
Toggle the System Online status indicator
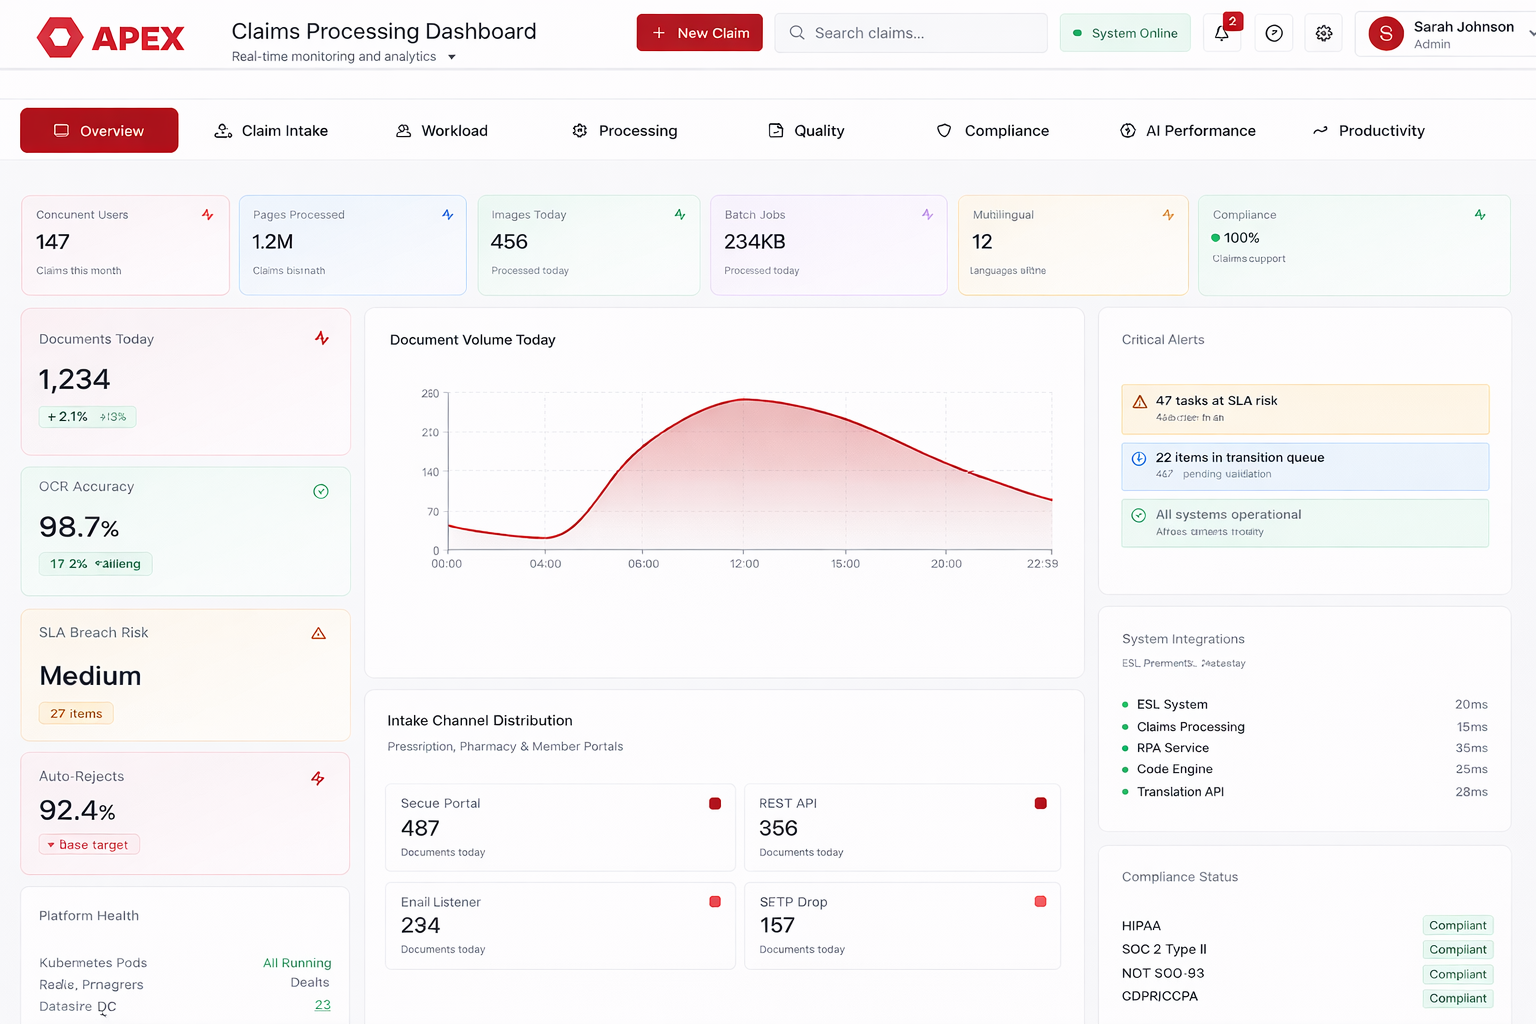click(x=1125, y=33)
